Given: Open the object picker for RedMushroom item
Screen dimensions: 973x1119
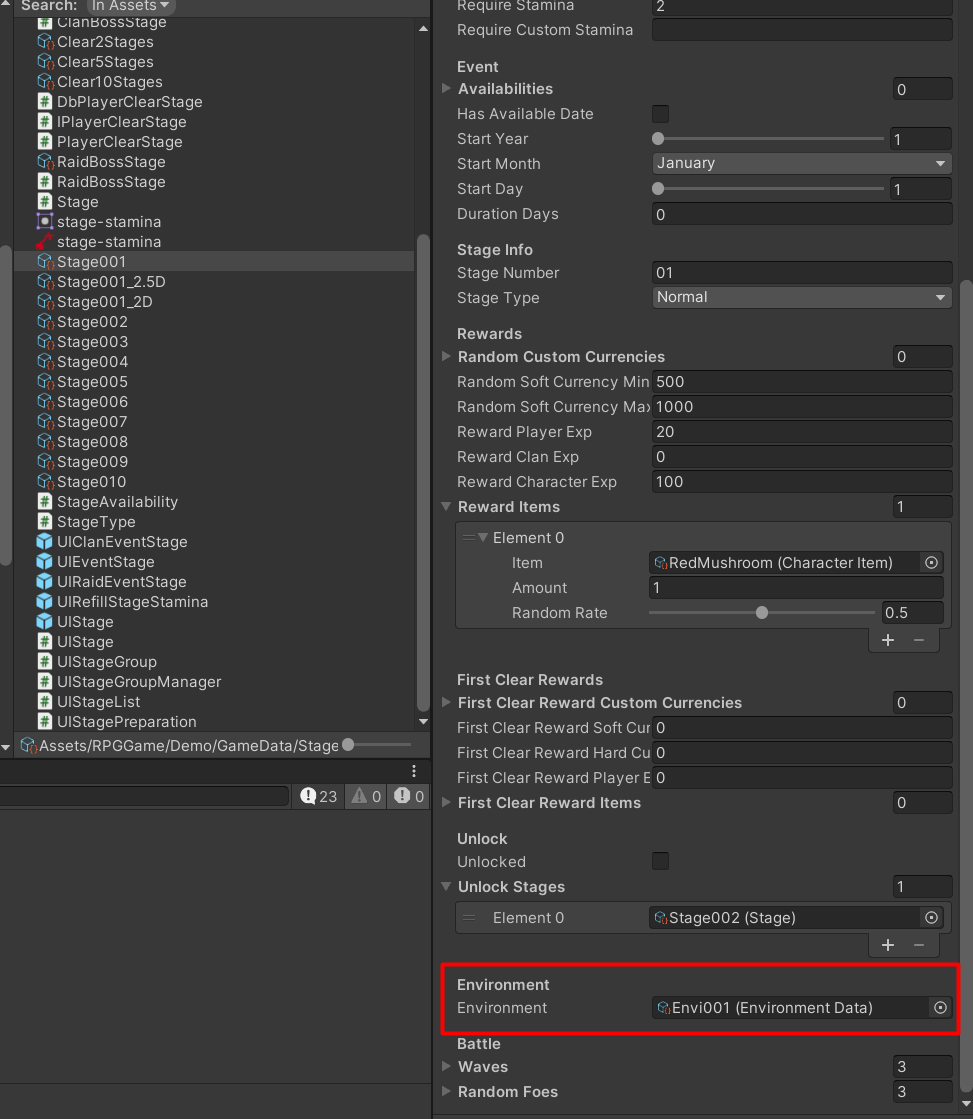Looking at the screenshot, I should (x=931, y=562).
